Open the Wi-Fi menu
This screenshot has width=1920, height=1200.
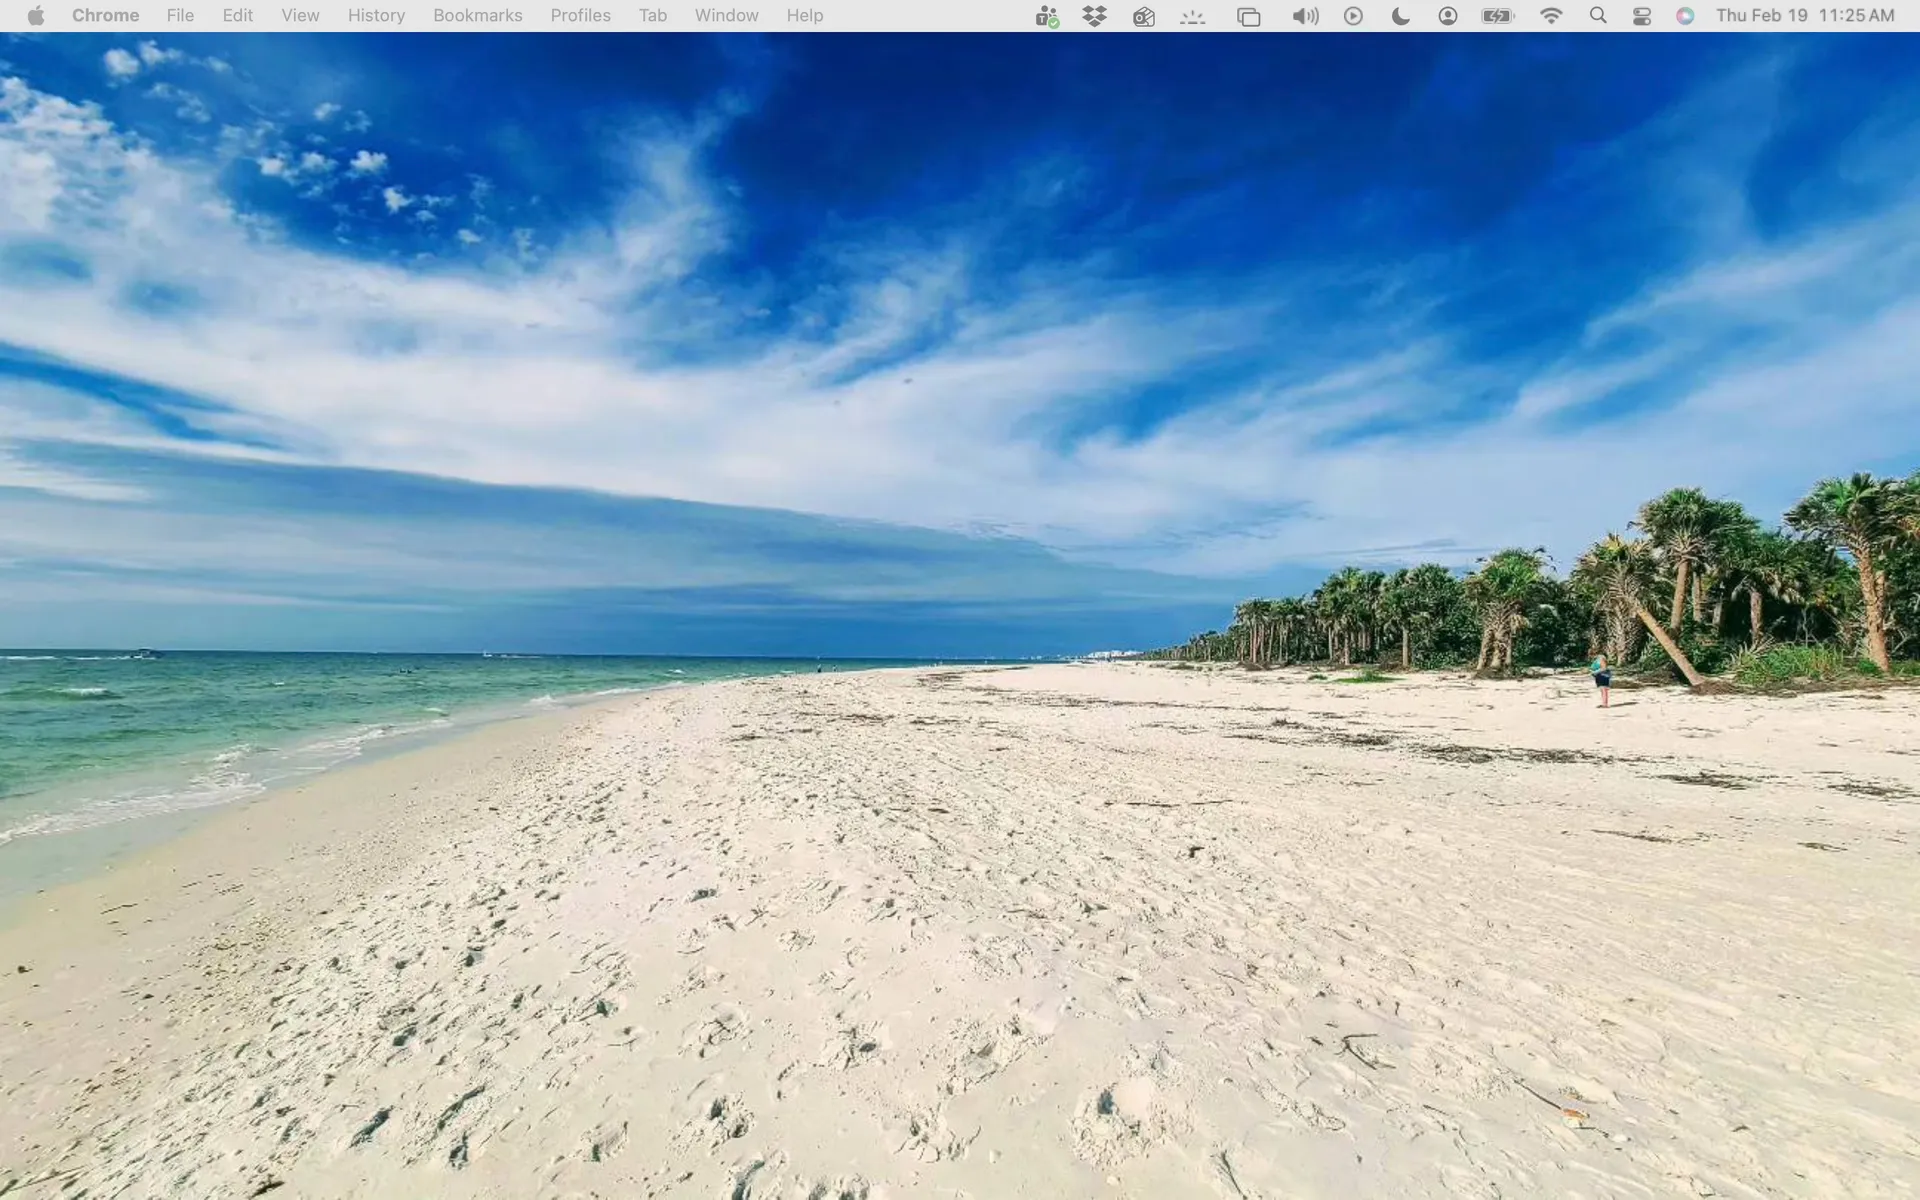pyautogui.click(x=1551, y=16)
